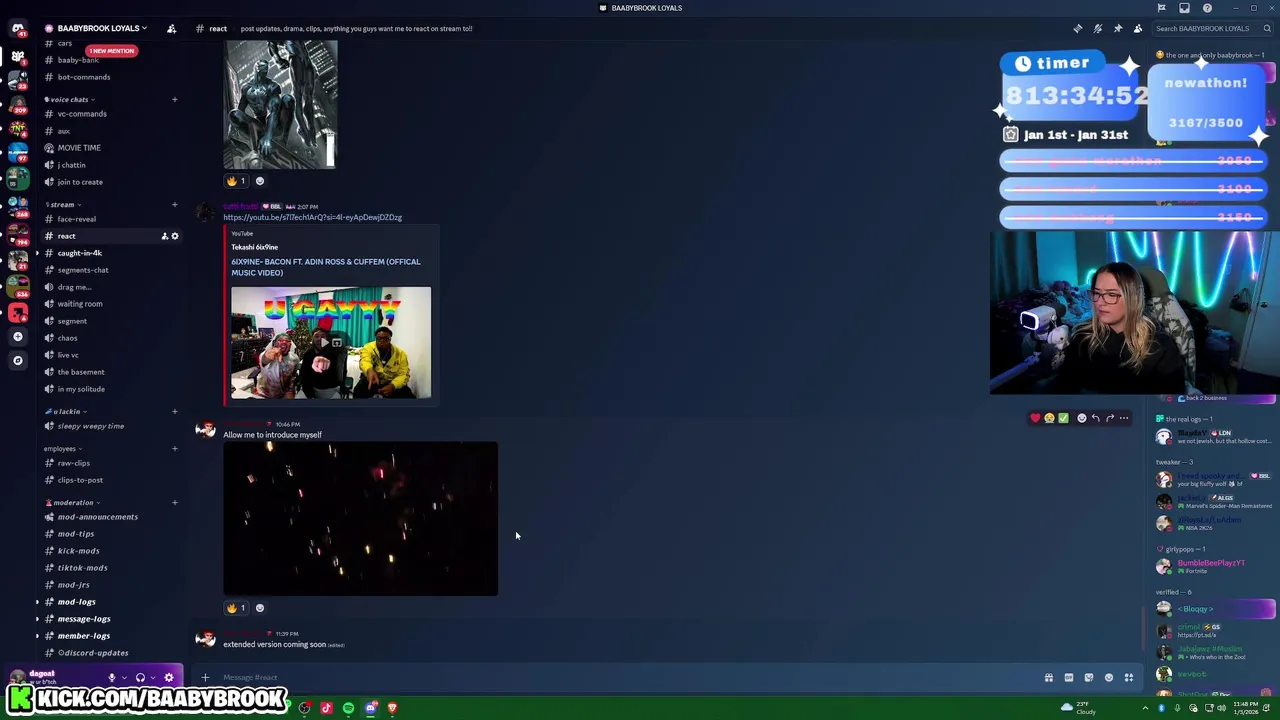Expand mod-logs channel threads
The width and height of the screenshot is (1280, 720).
(x=37, y=602)
